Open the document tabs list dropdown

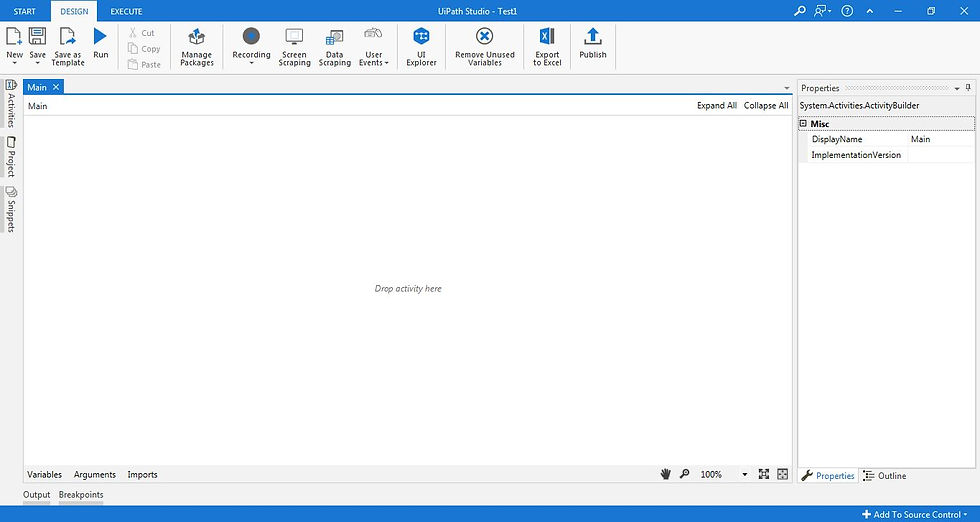pos(787,88)
